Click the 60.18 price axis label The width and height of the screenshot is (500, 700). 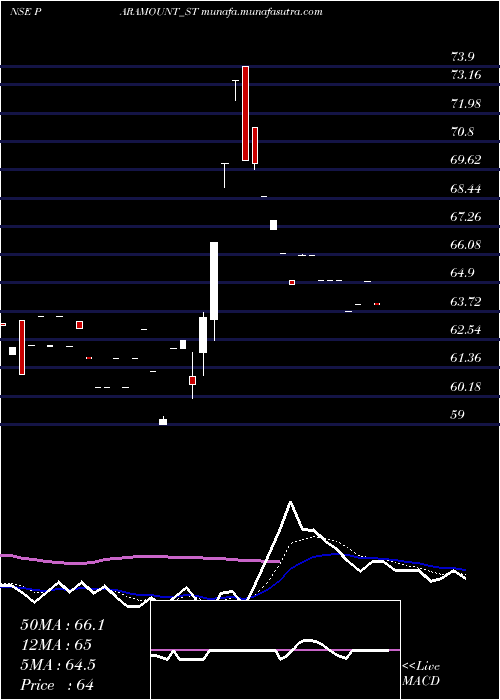466,387
